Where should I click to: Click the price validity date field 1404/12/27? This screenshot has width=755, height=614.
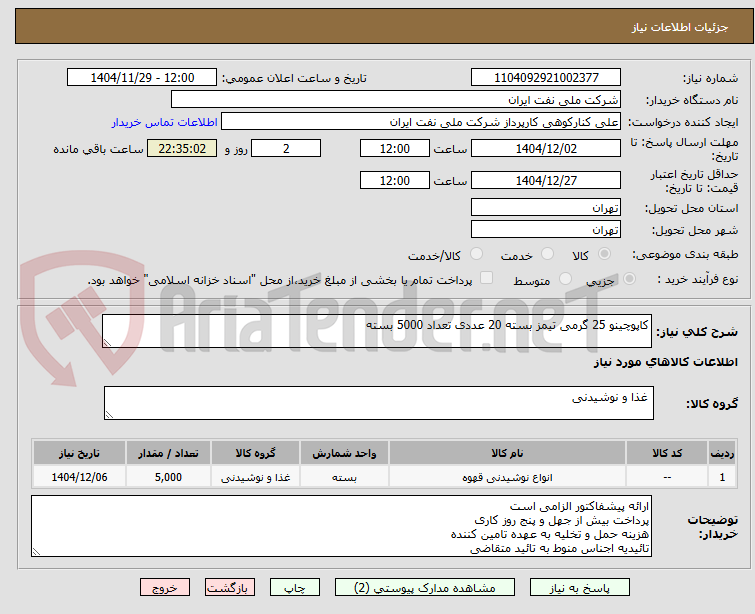point(546,181)
